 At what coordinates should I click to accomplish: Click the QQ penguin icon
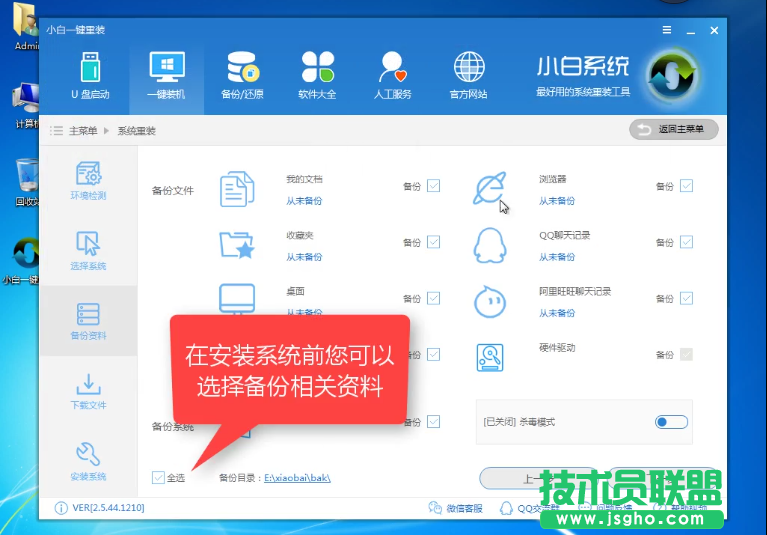click(490, 245)
